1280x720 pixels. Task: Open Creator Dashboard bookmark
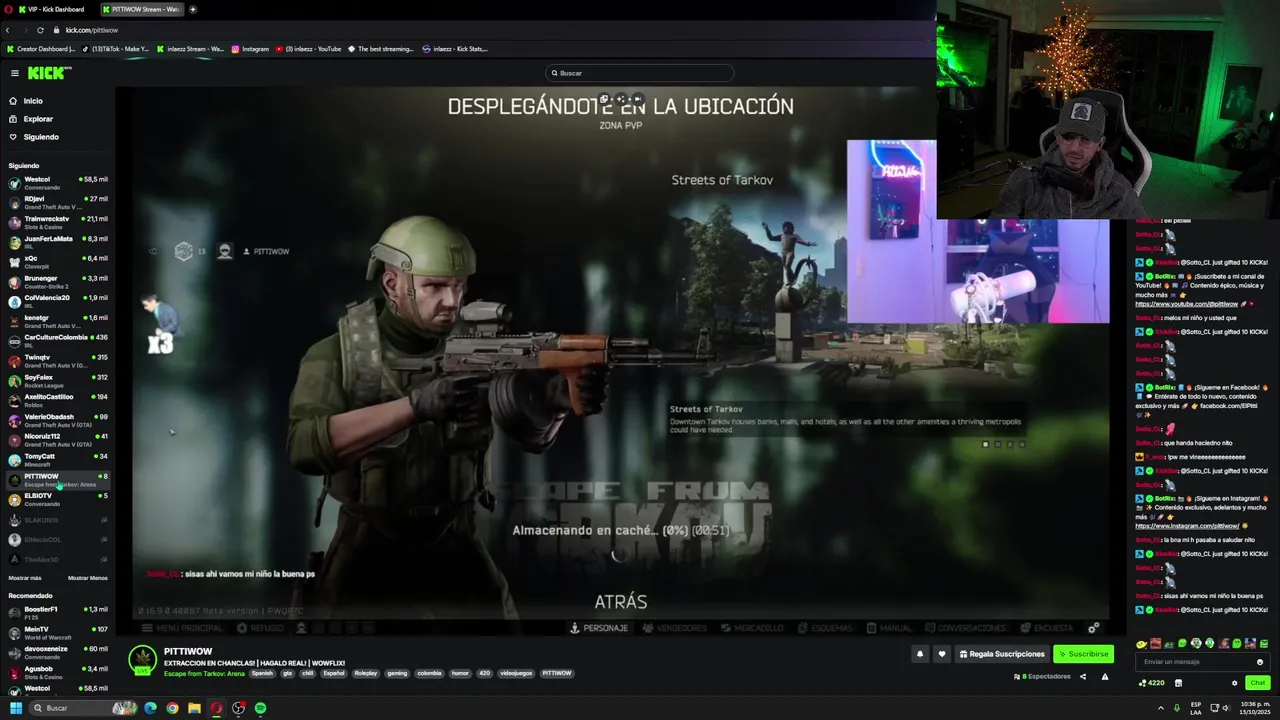pyautogui.click(x=41, y=48)
